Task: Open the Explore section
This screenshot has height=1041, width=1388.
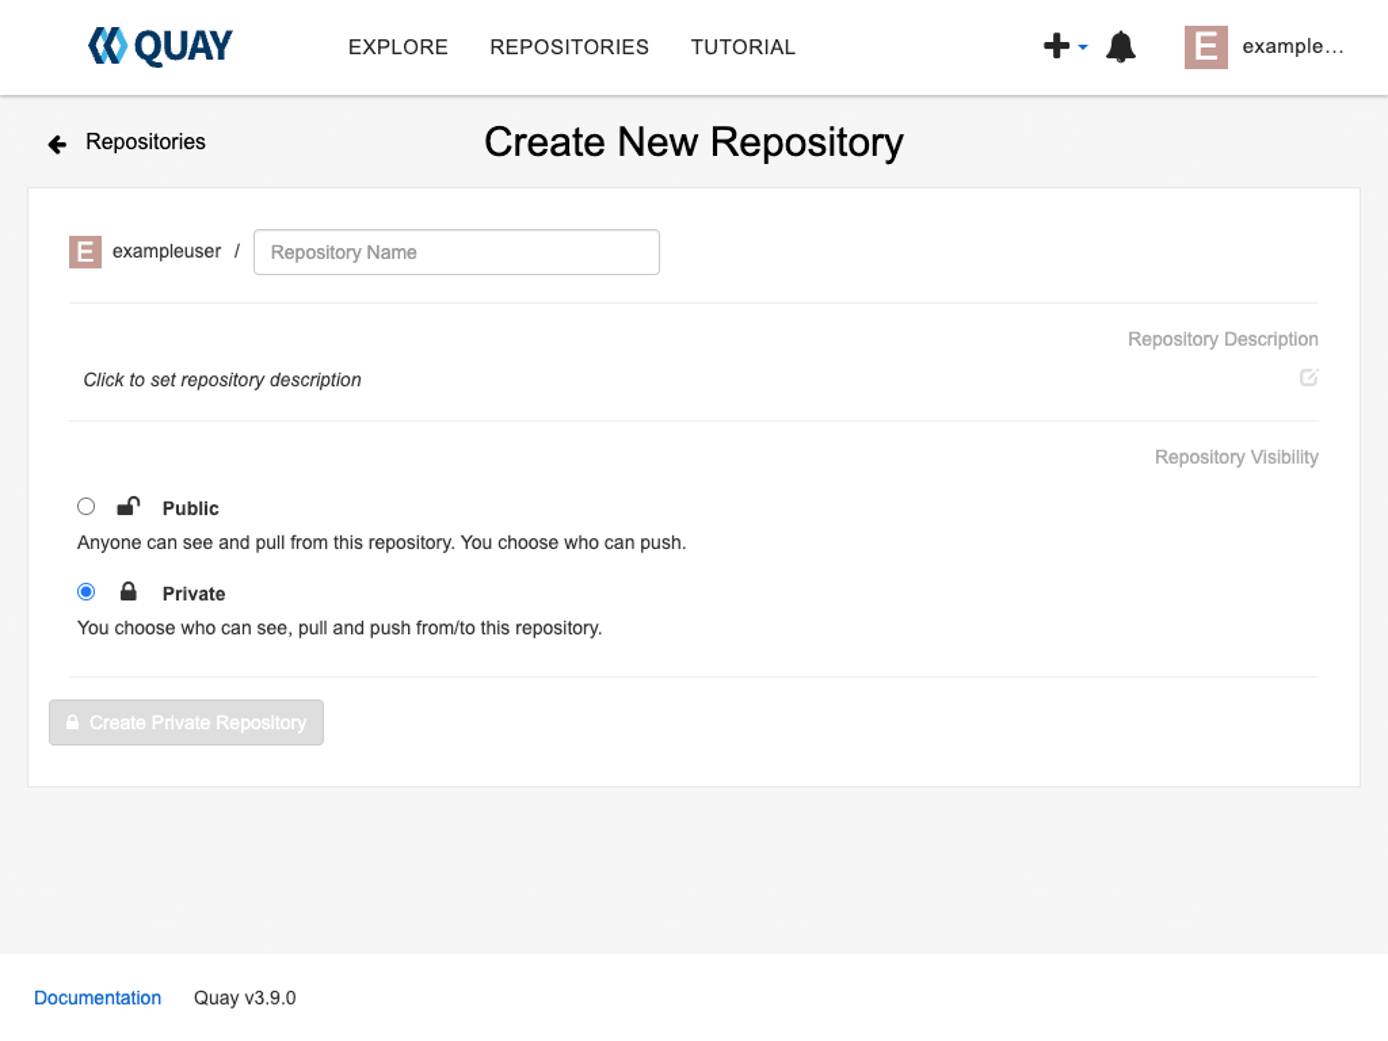Action: (x=397, y=46)
